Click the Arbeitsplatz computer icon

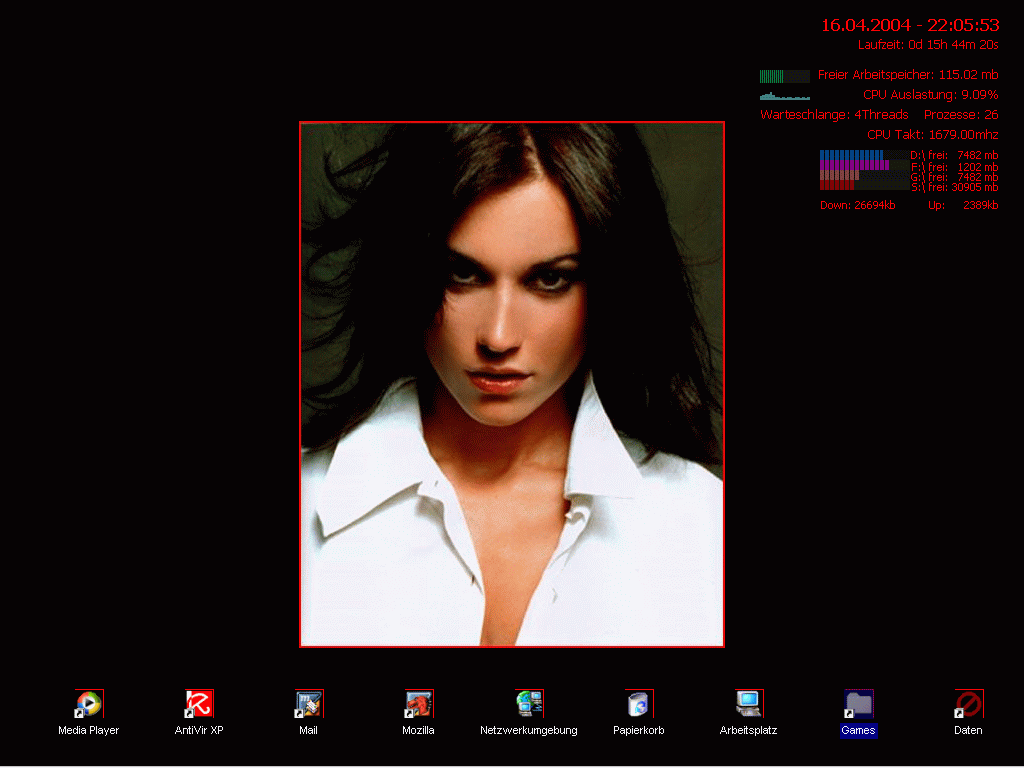click(748, 704)
